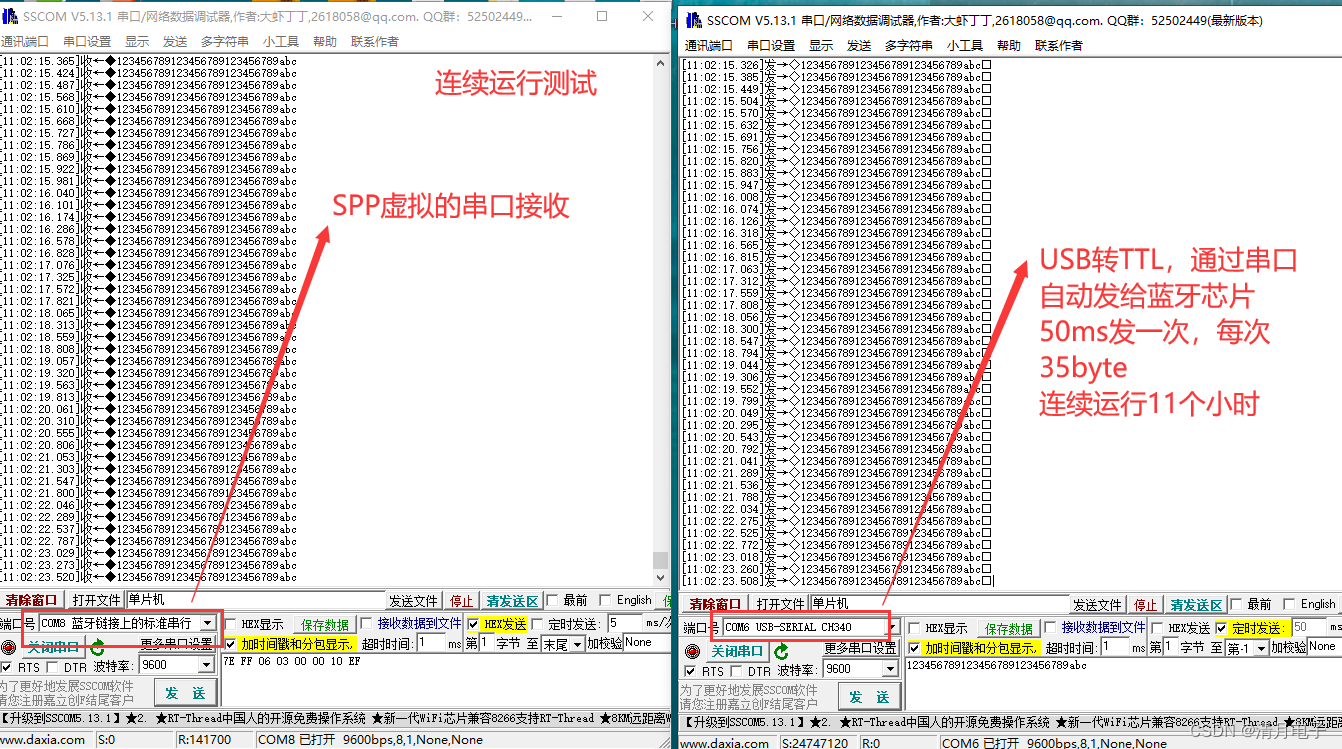This screenshot has height=749, width=1342.
Task: Open 多字符串 menu in COM8 window
Action: (x=225, y=41)
